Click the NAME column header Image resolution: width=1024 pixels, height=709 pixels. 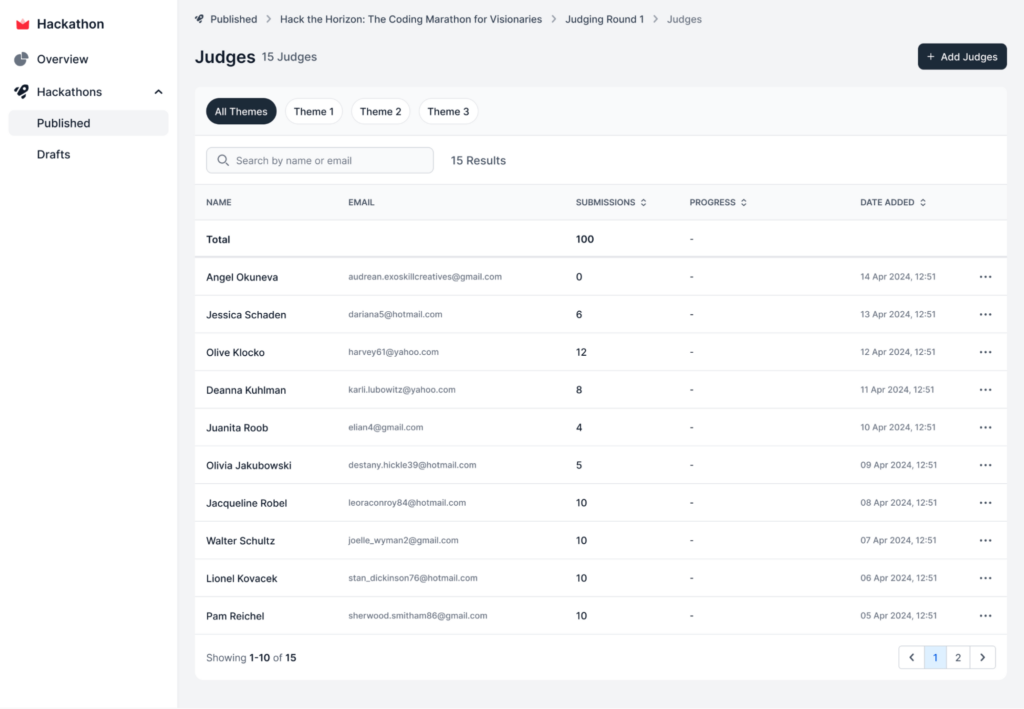pos(219,202)
